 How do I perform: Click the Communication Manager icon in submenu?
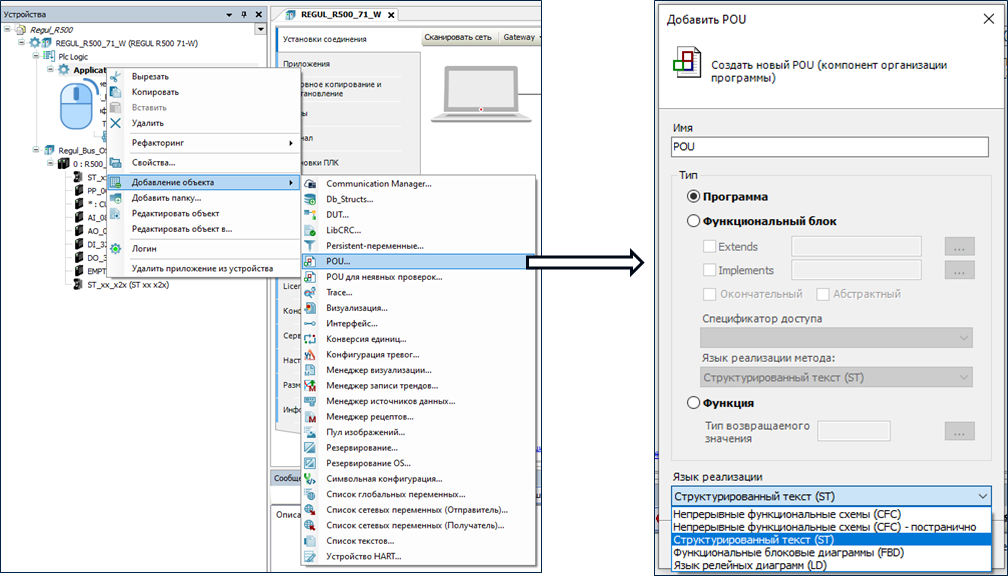click(309, 184)
